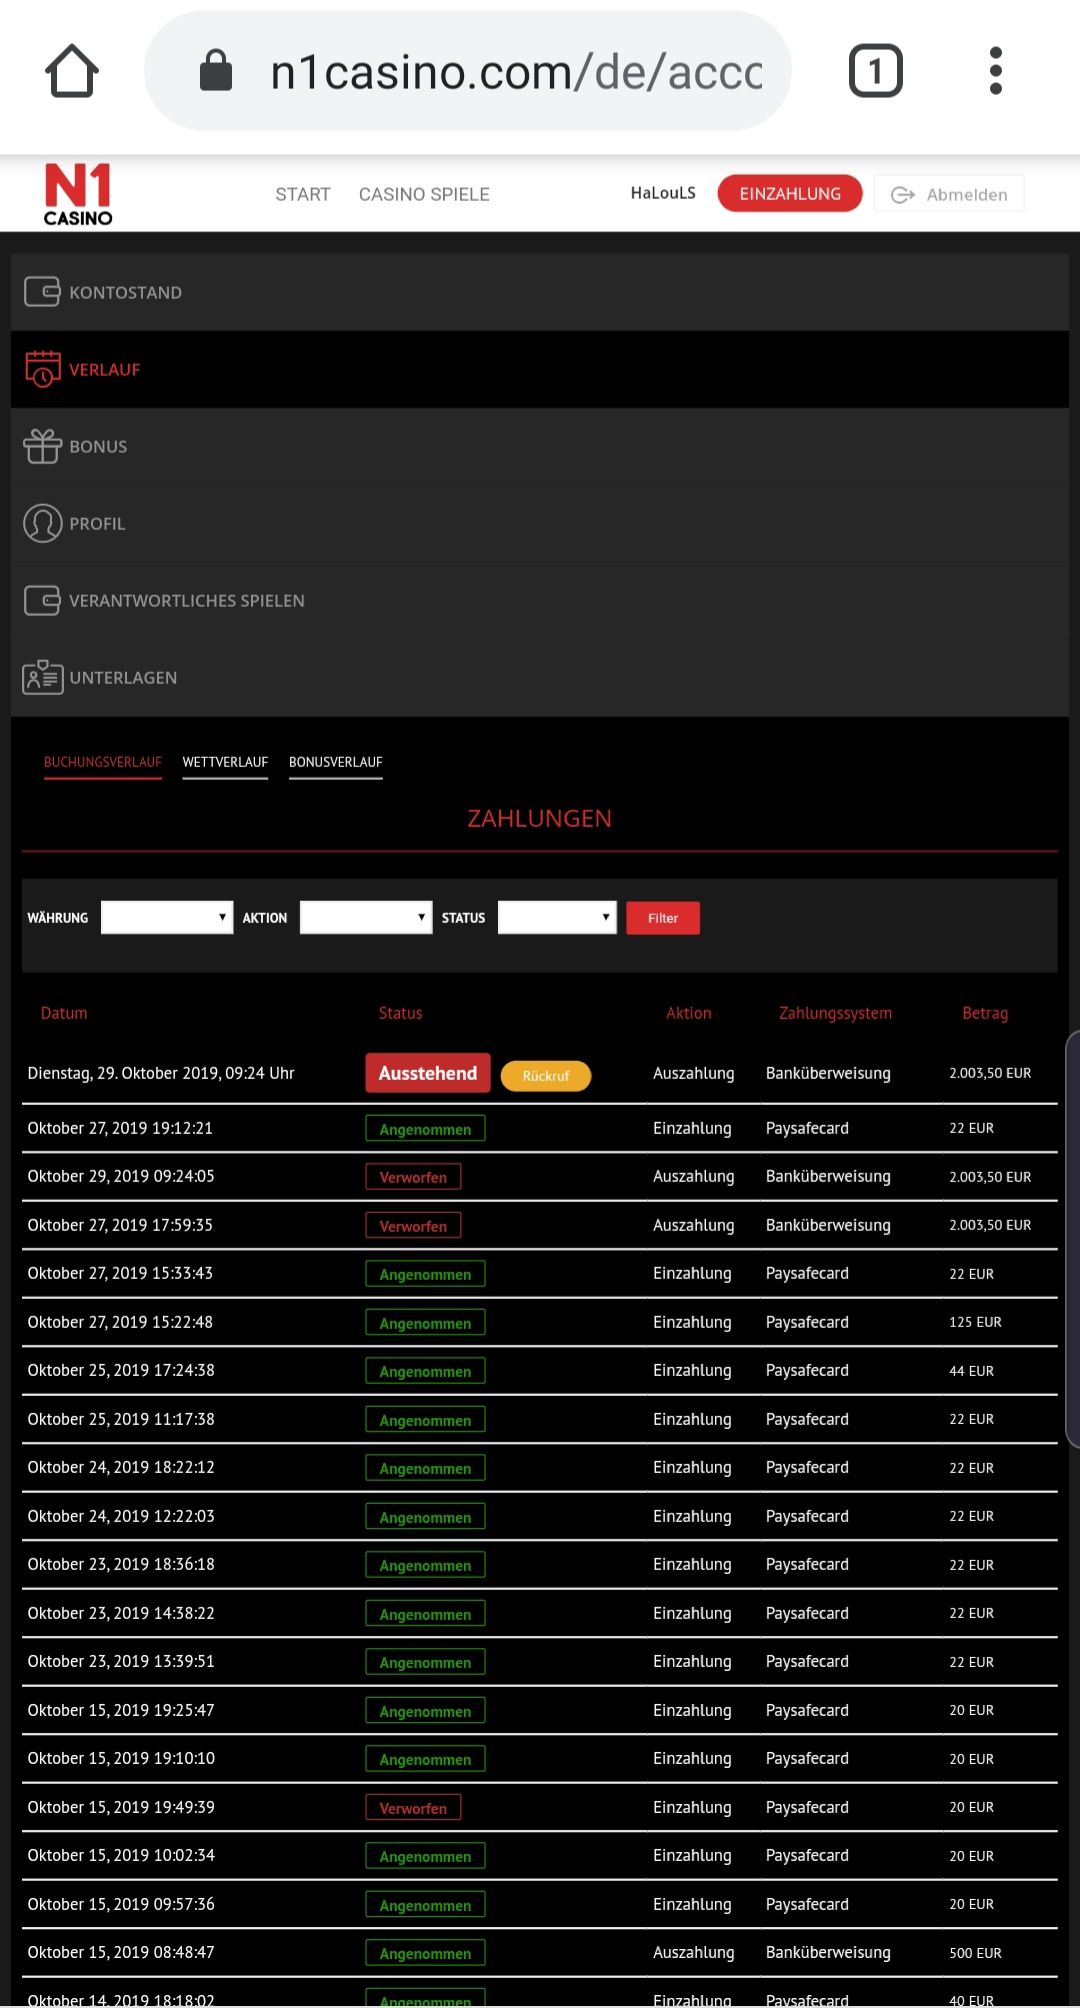Image resolution: width=1080 pixels, height=2008 pixels.
Task: Click Verworfen badge for Oktober 15 19:49:39
Action: [x=413, y=1808]
